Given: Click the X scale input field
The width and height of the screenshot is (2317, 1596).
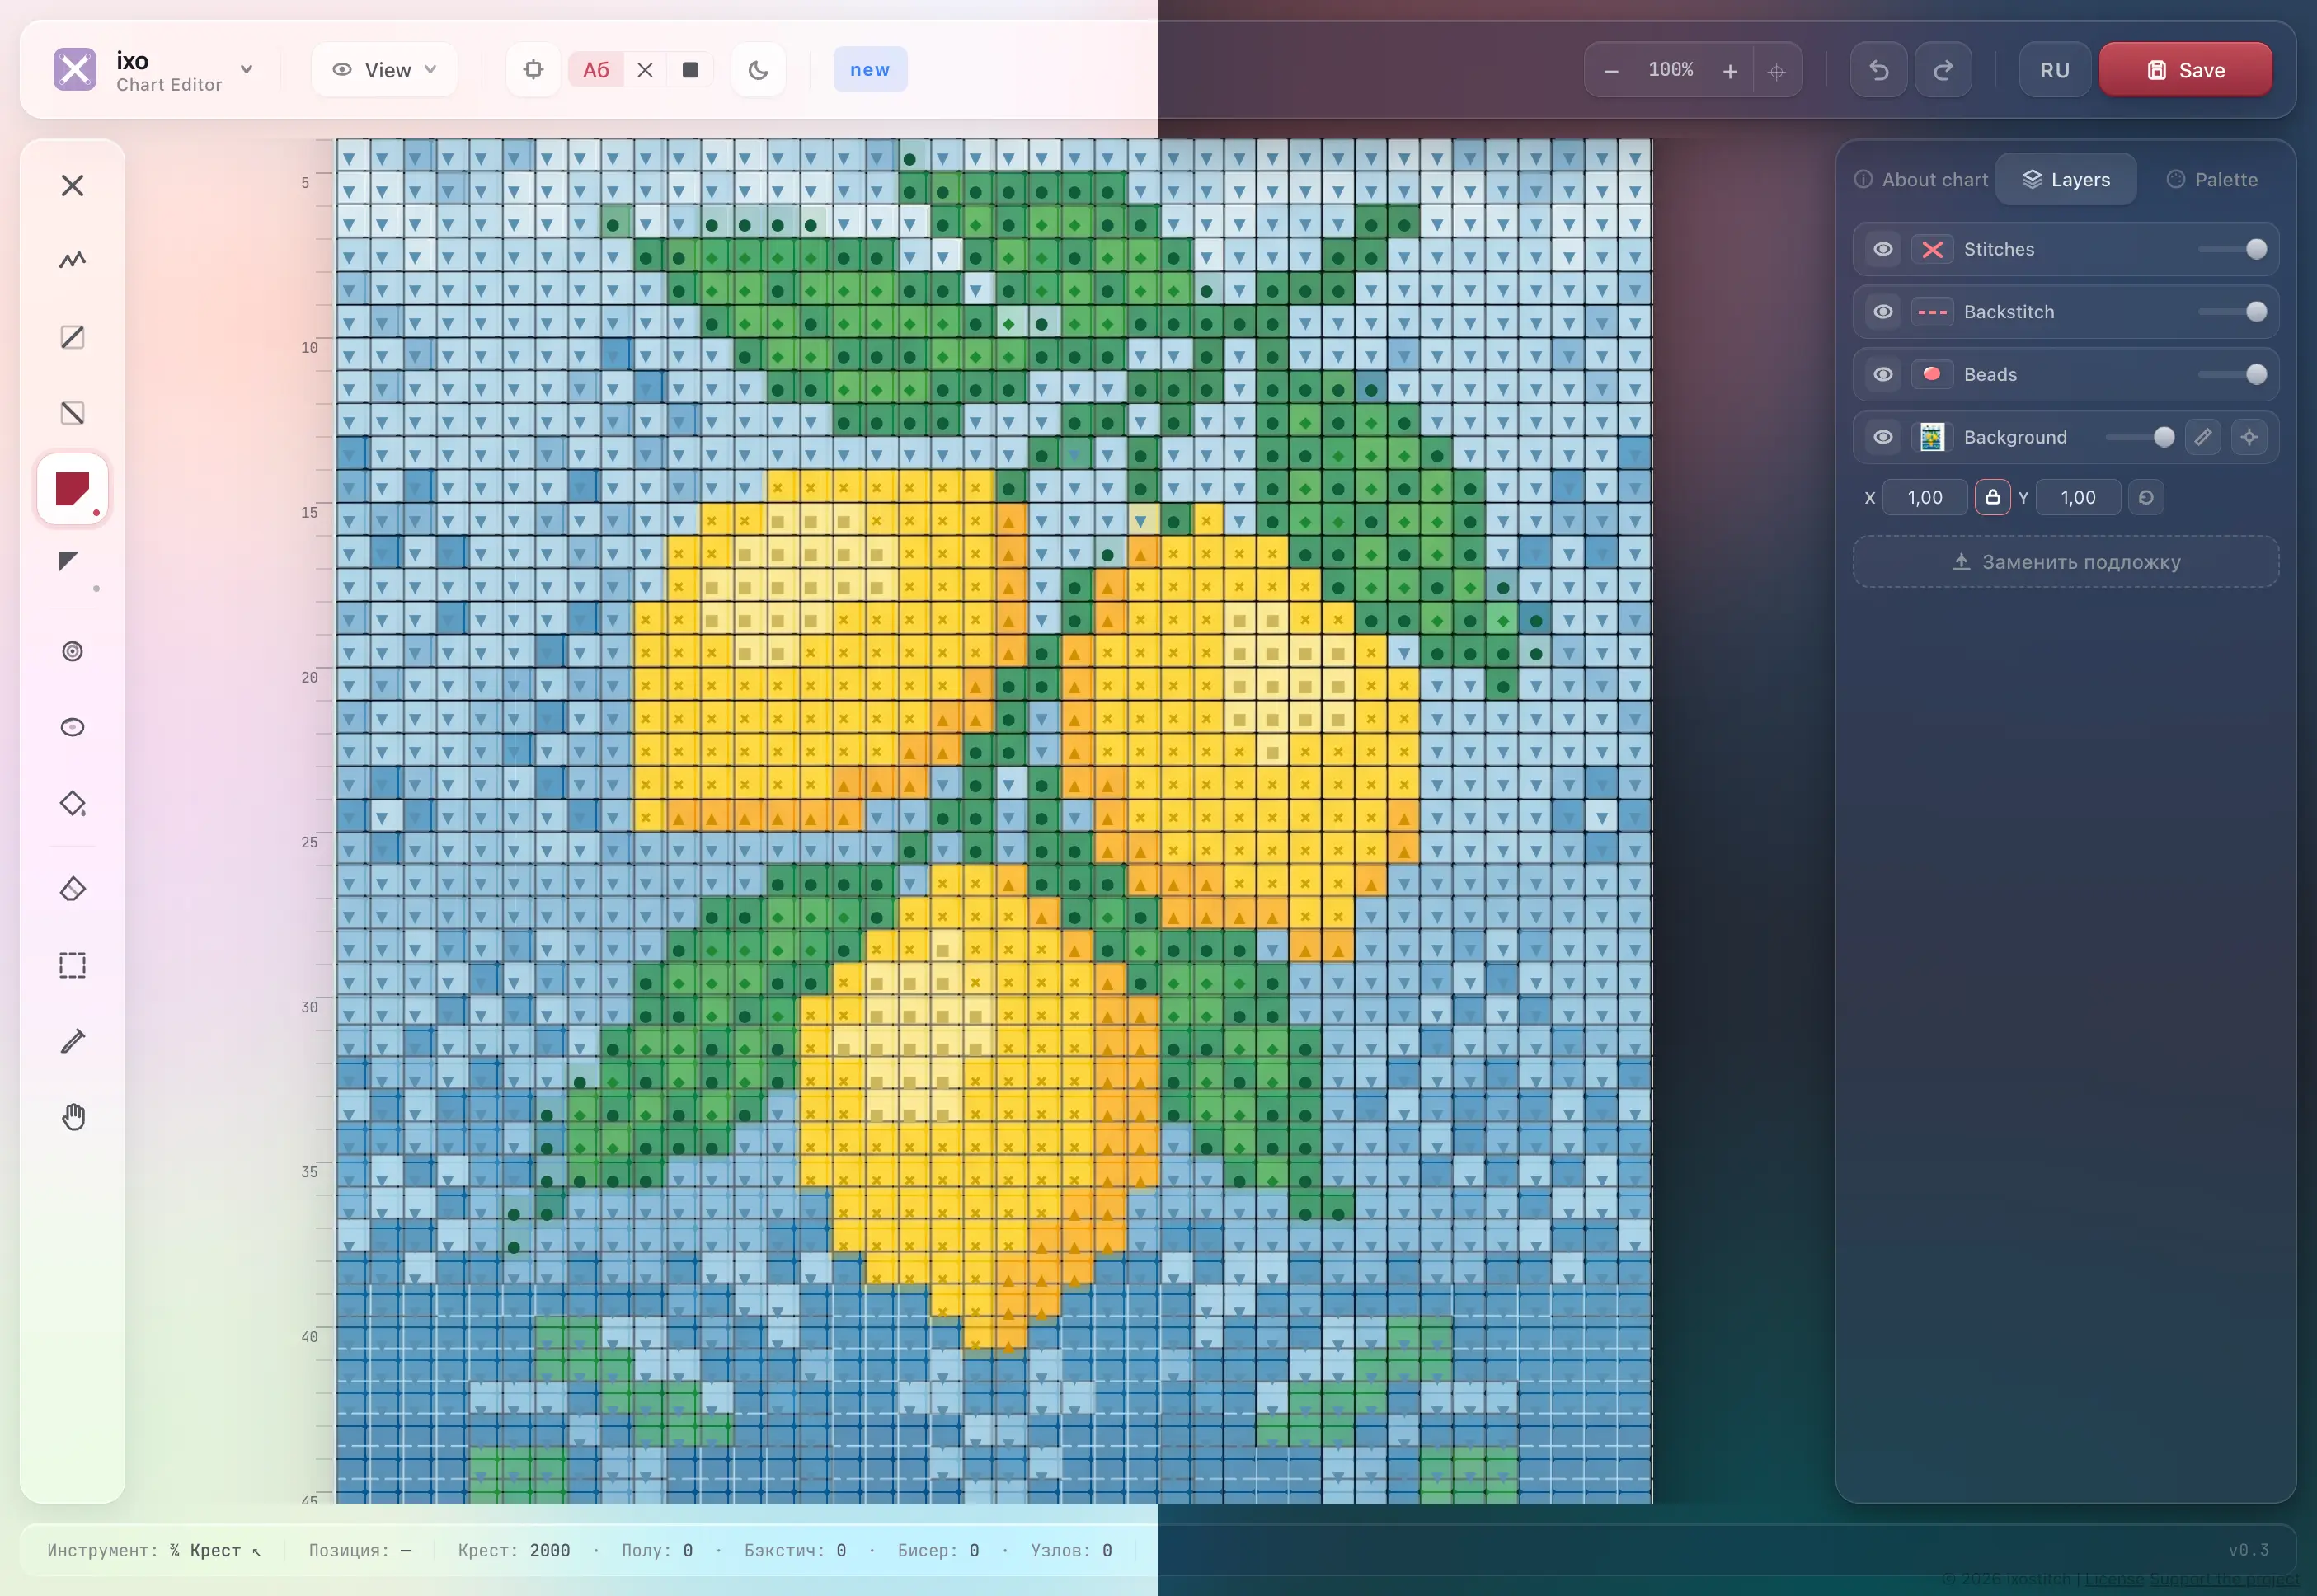Looking at the screenshot, I should click(1925, 497).
